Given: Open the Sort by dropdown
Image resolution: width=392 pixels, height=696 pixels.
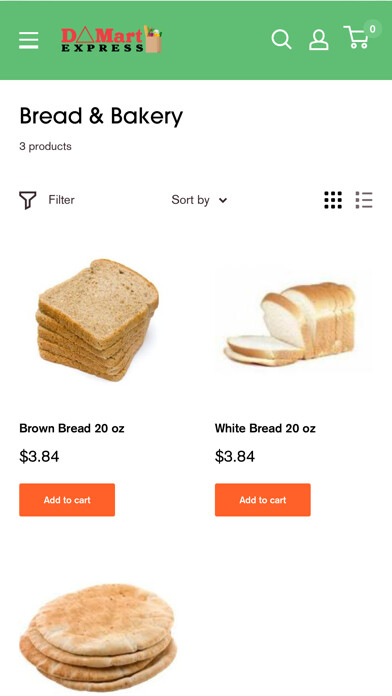Looking at the screenshot, I should pos(199,200).
